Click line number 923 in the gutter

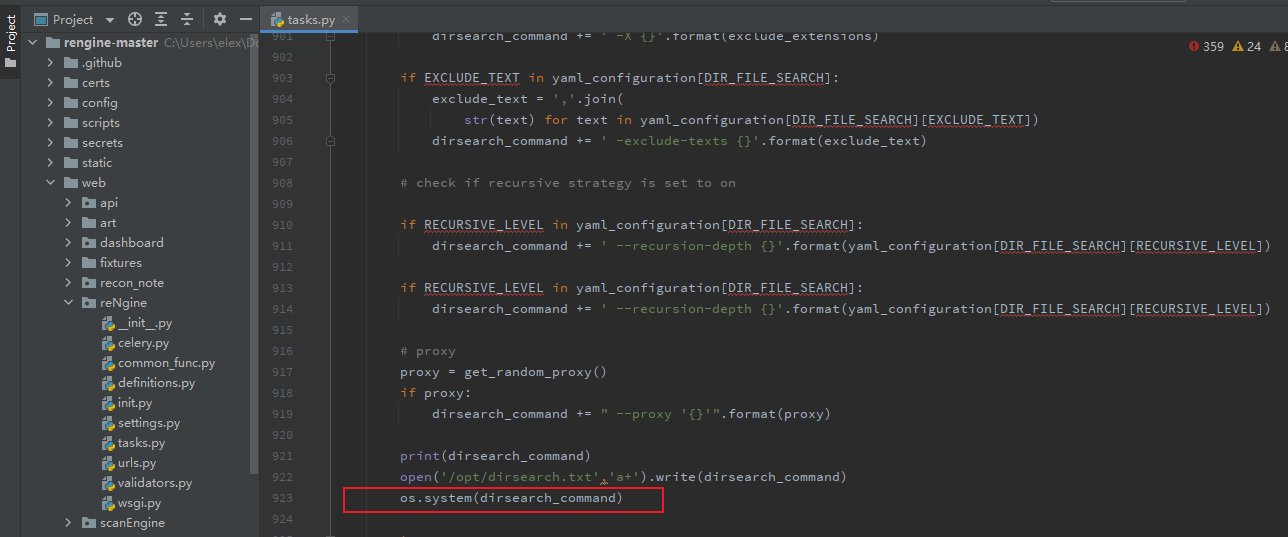click(282, 497)
